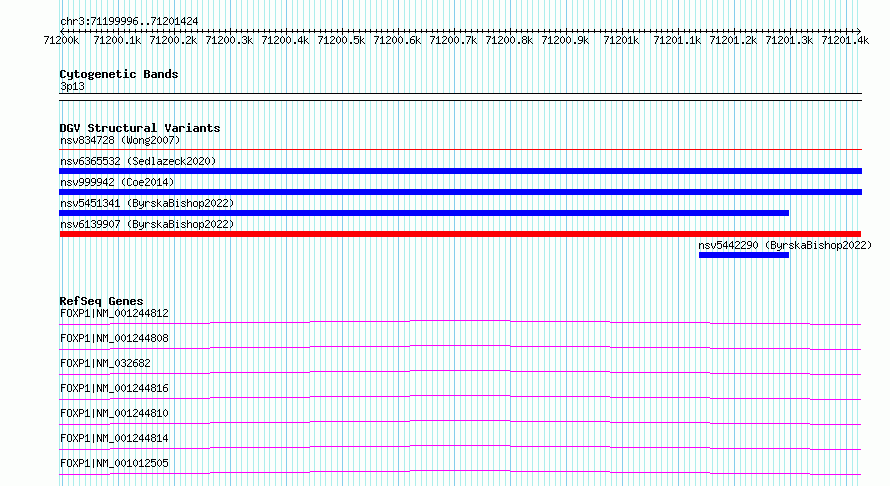Open gene label FOXP1|NM_001244814
890x486 pixels.
114,438
